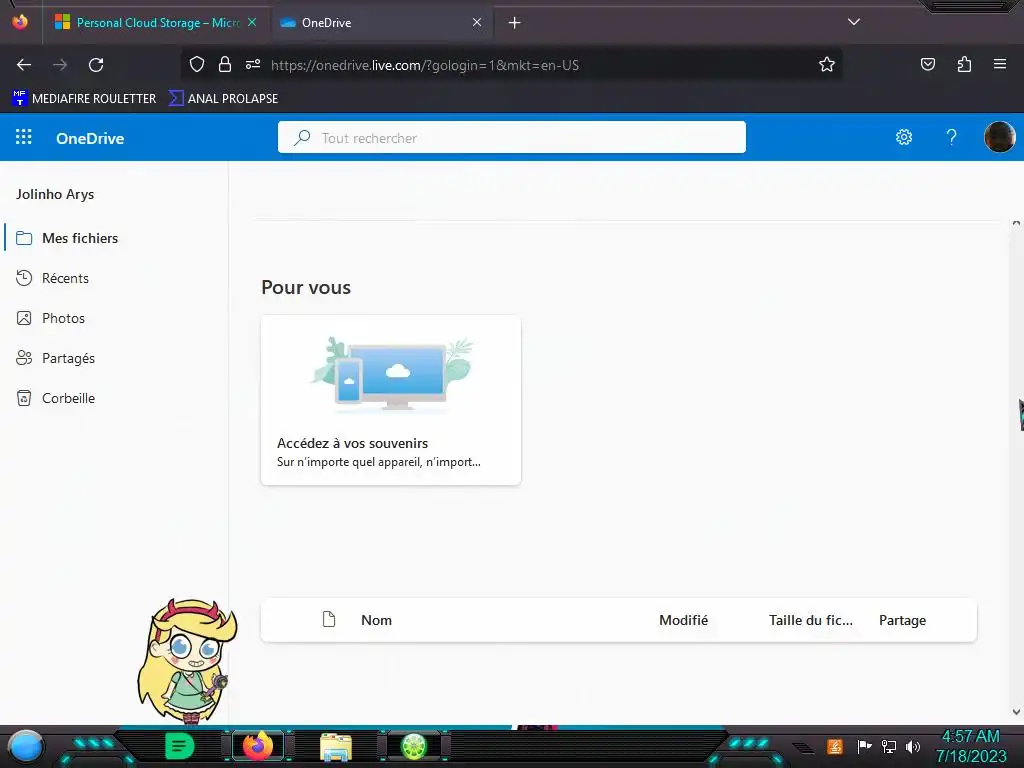Image resolution: width=1024 pixels, height=768 pixels.
Task: Go forward one page
Action: tap(60, 65)
